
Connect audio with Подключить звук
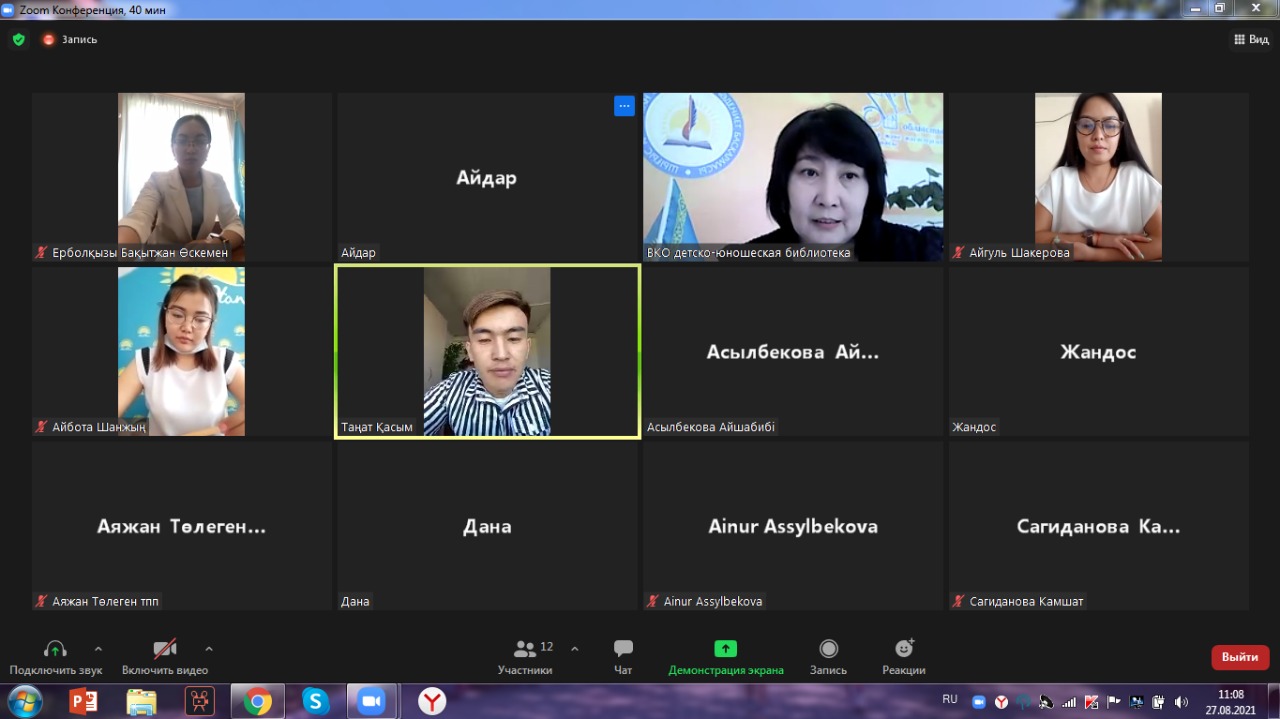[55, 649]
